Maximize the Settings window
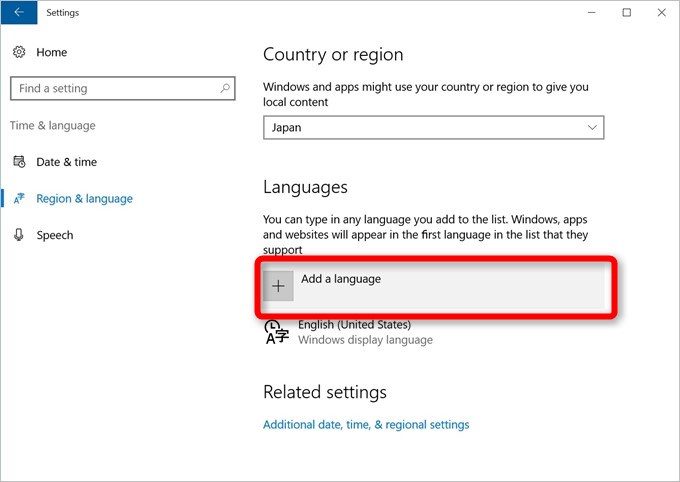680x482 pixels. pos(626,13)
